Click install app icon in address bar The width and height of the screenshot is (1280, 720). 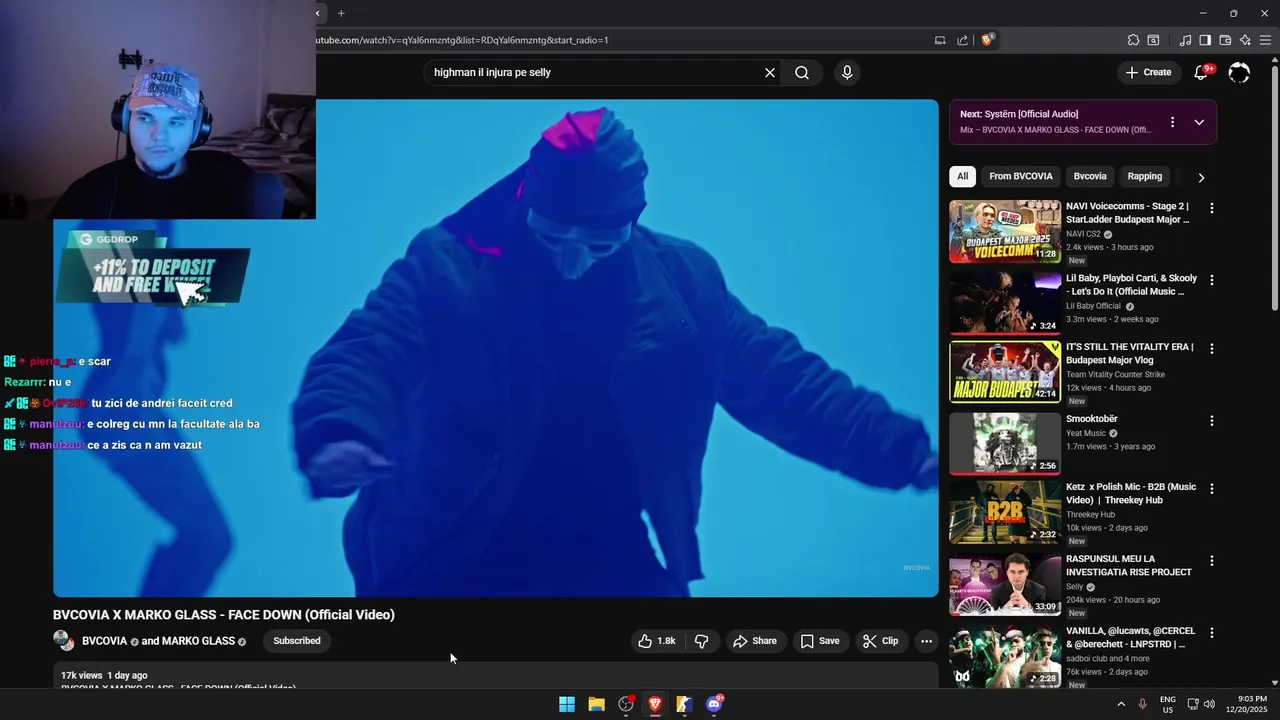click(940, 40)
